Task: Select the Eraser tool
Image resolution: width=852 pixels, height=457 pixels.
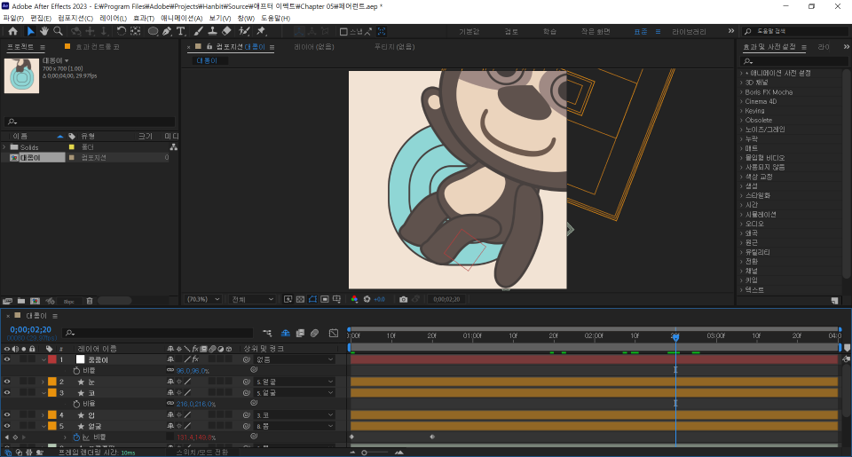Action: [227, 32]
